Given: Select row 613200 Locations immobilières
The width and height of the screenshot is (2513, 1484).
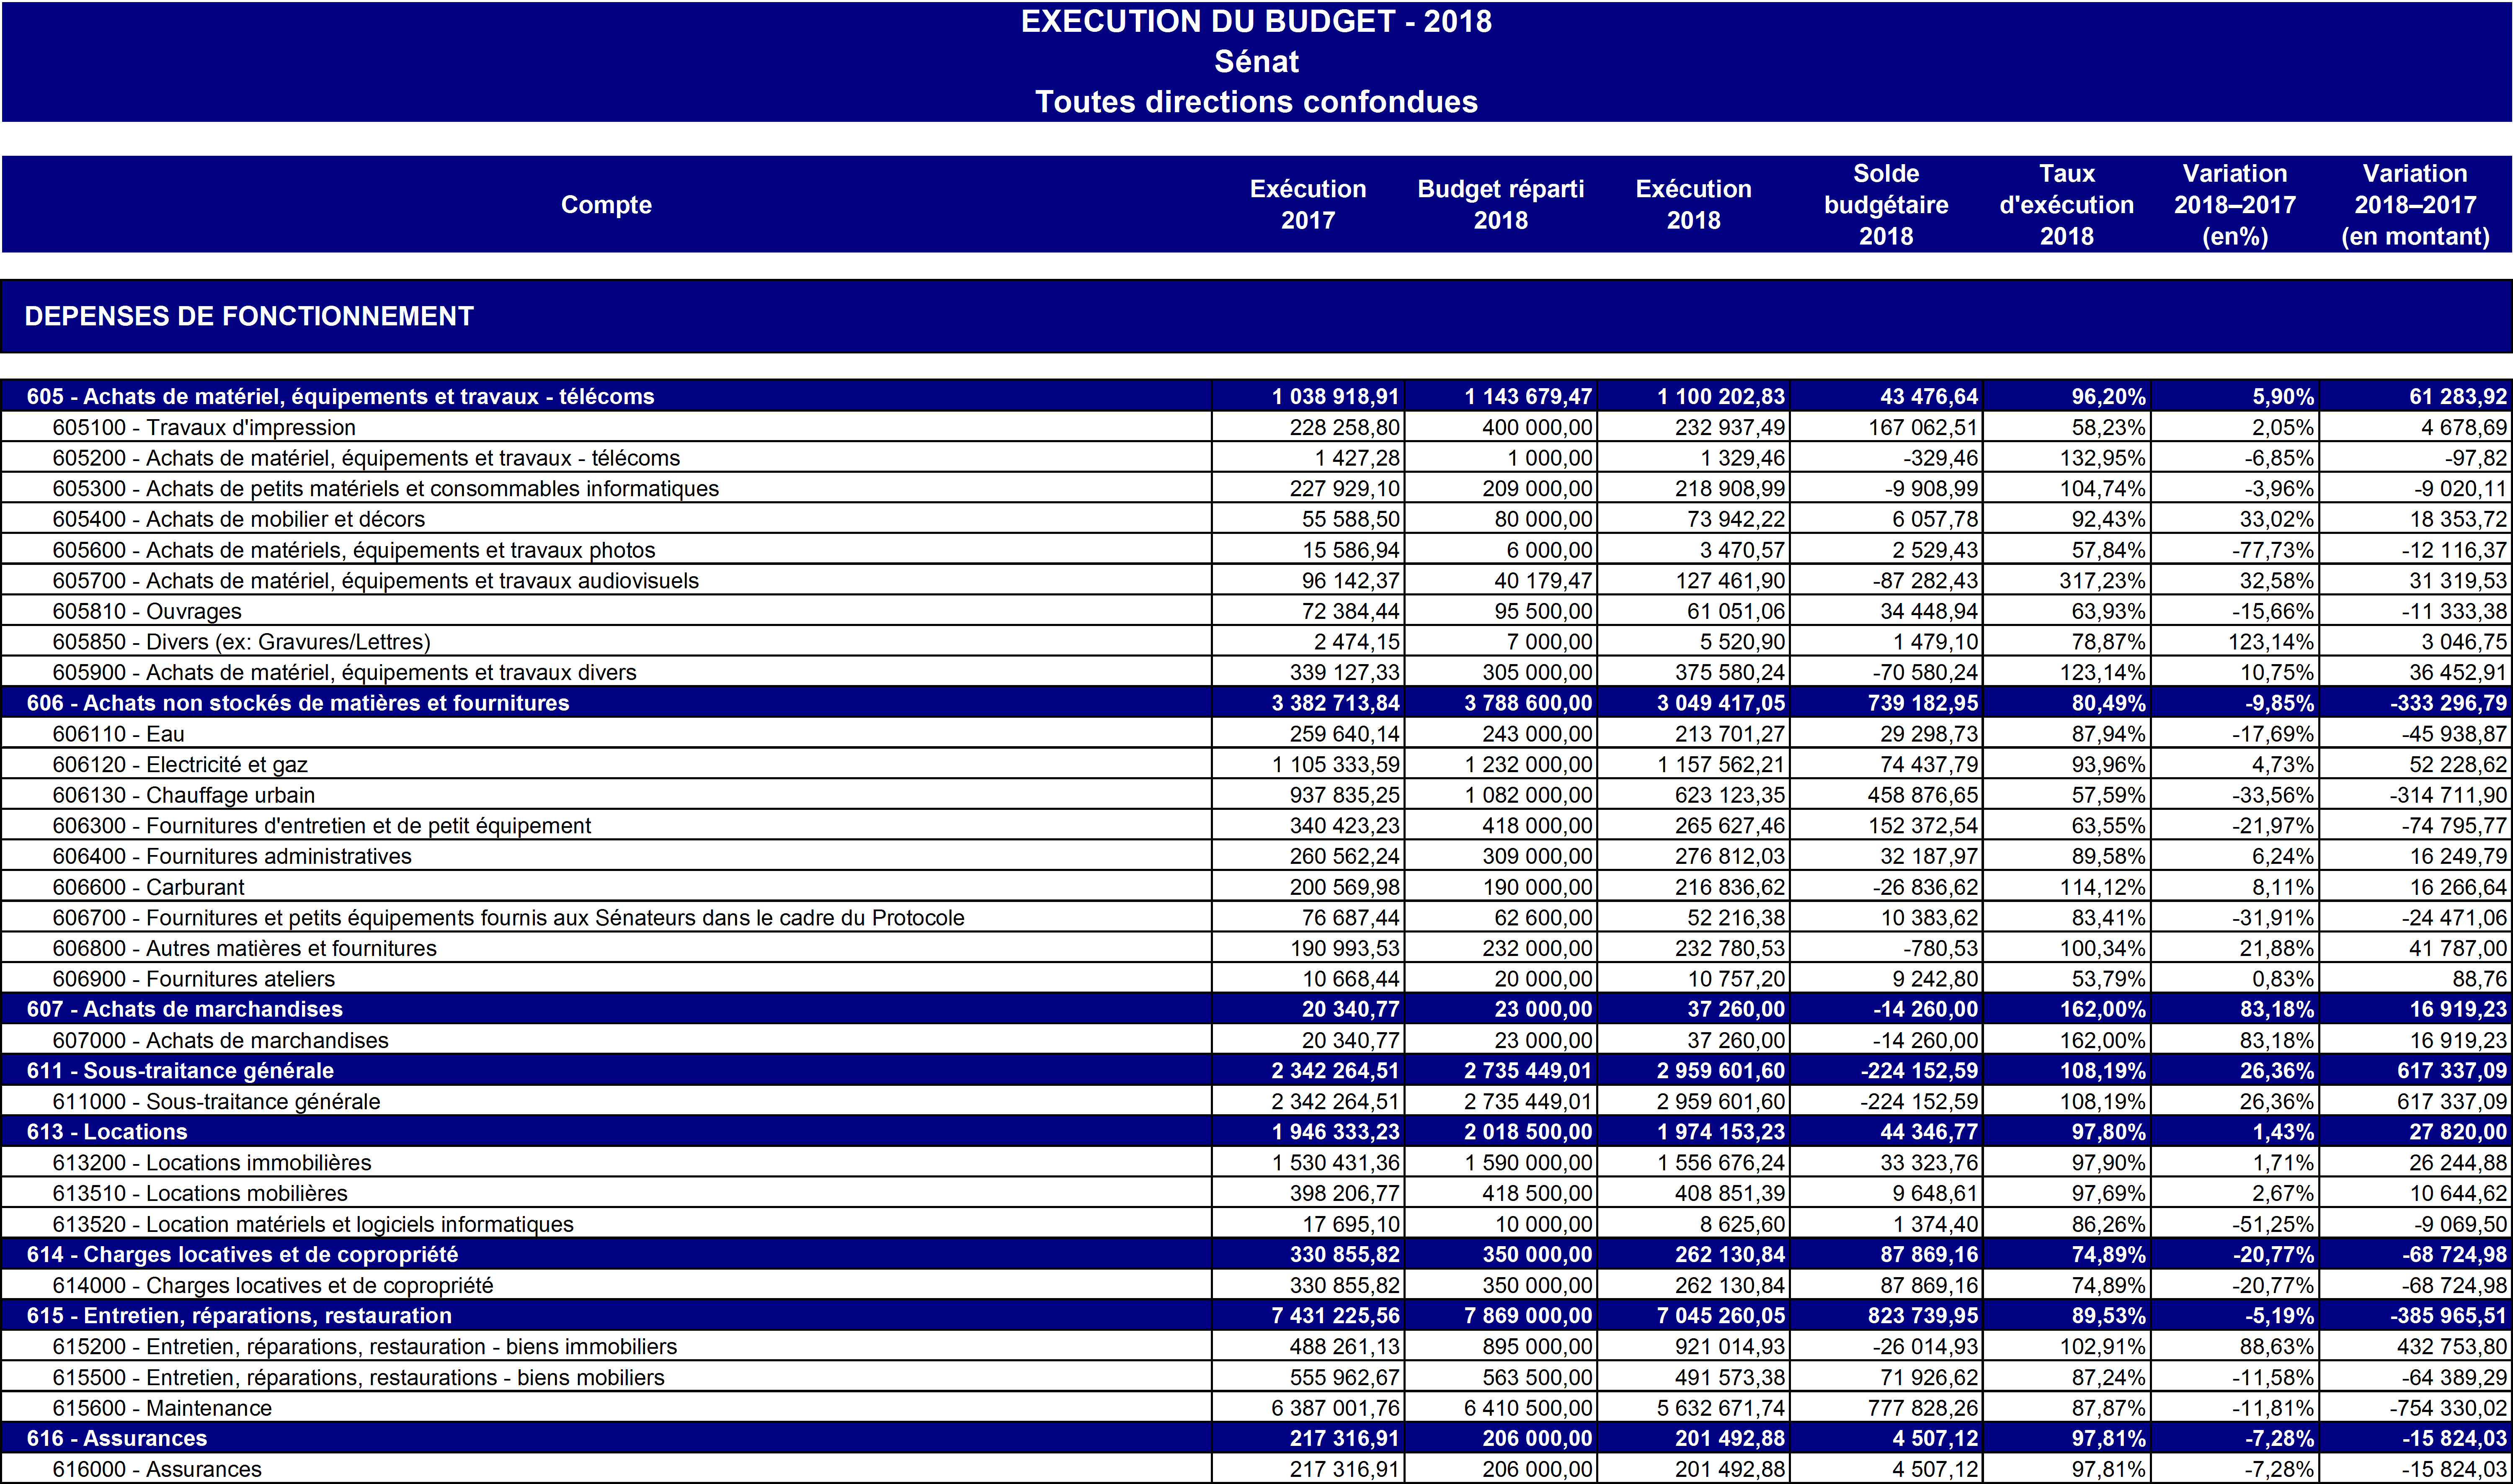Looking at the screenshot, I should pos(212,1162).
